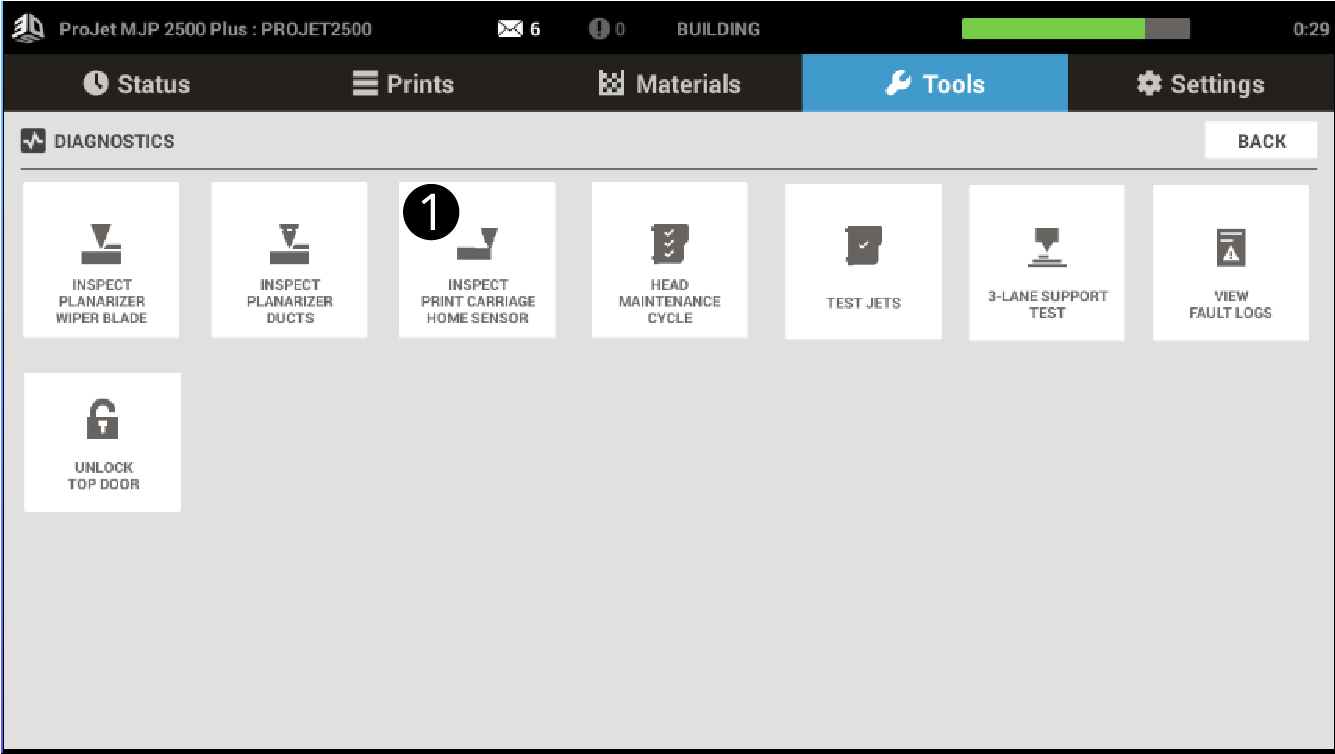
Task: Click the 3D Systems logo icon
Action: pos(28,29)
